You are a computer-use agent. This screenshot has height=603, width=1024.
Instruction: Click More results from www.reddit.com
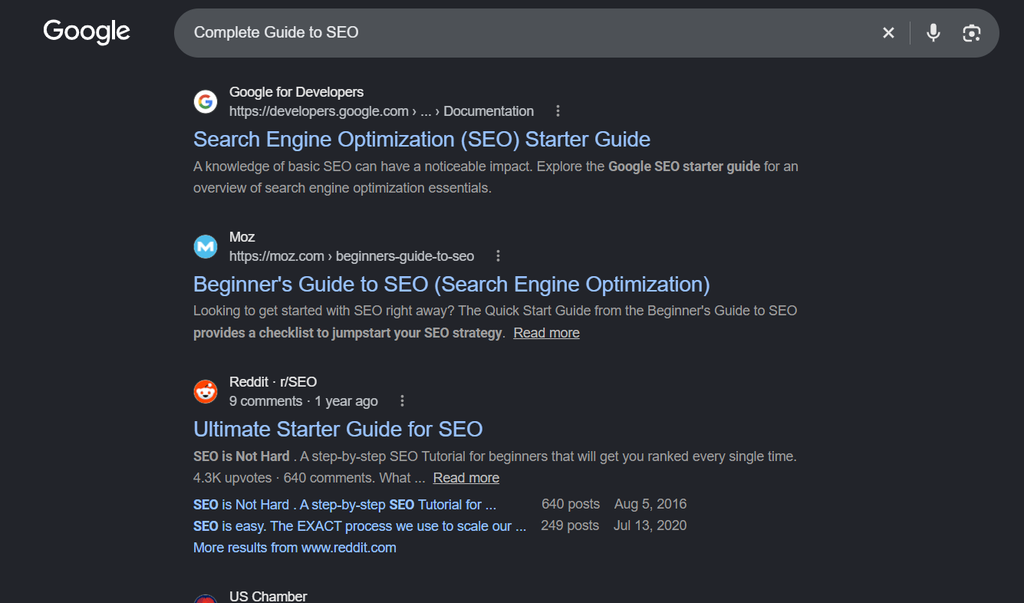(295, 548)
